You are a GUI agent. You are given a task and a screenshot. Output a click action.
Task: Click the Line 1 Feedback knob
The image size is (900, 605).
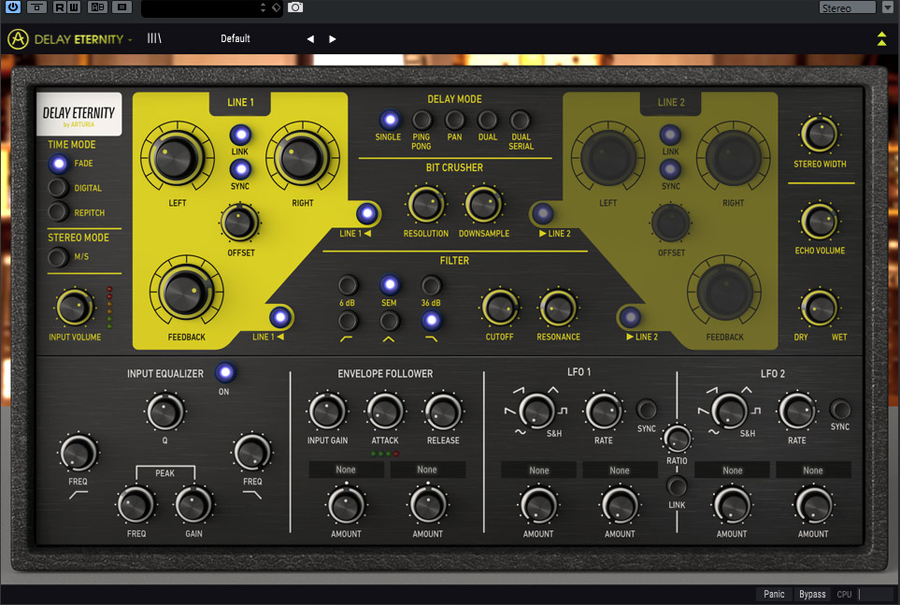point(186,293)
